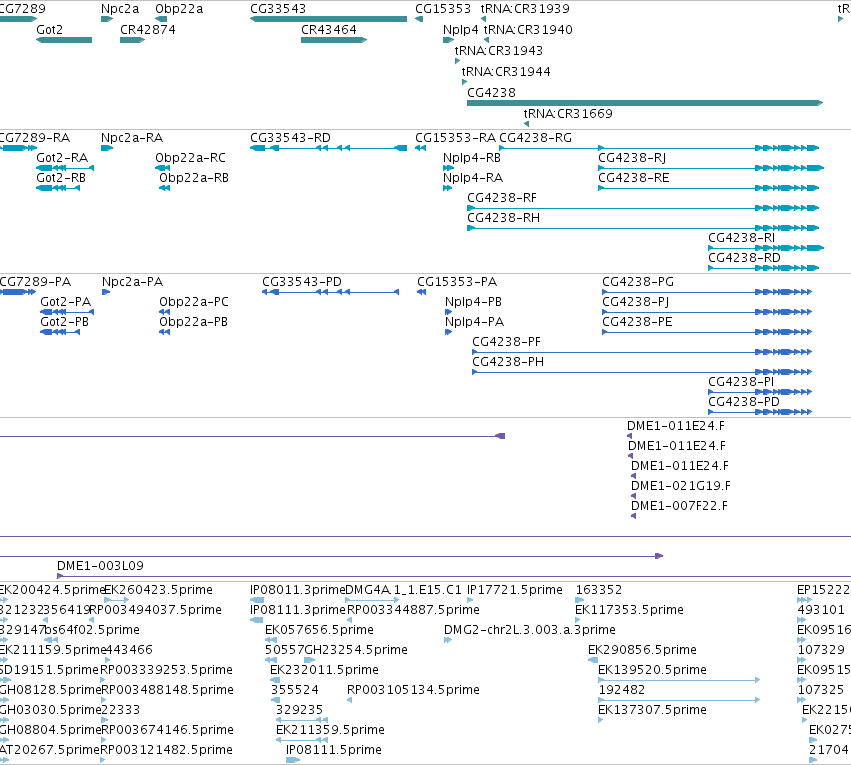The width and height of the screenshot is (851, 765).
Task: Select the Nplp4-RA transcript label
Action: 473,178
